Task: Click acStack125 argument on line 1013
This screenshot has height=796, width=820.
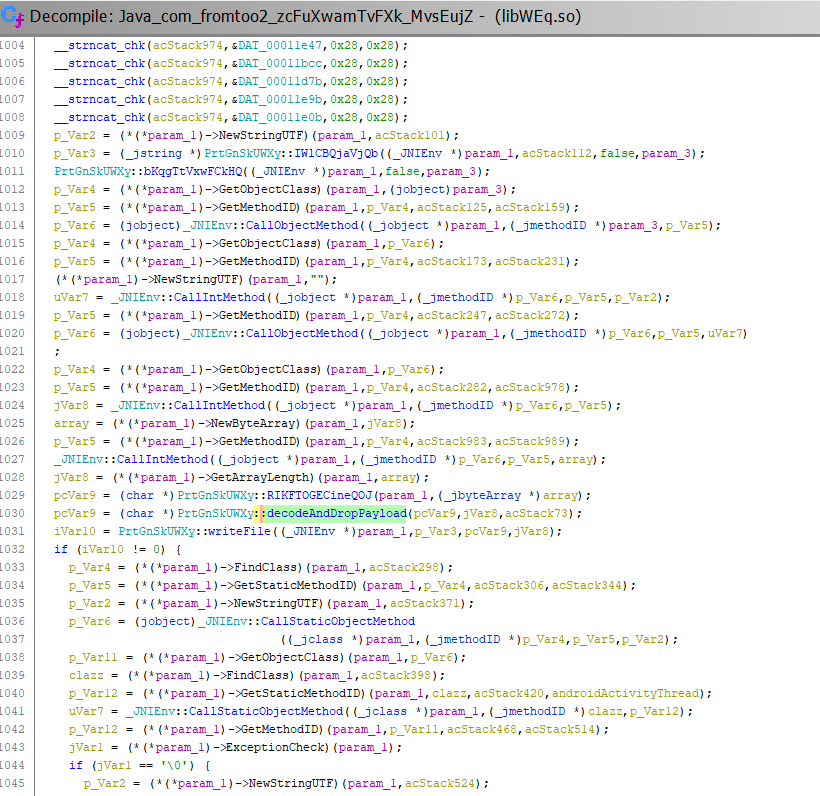Action: (452, 208)
